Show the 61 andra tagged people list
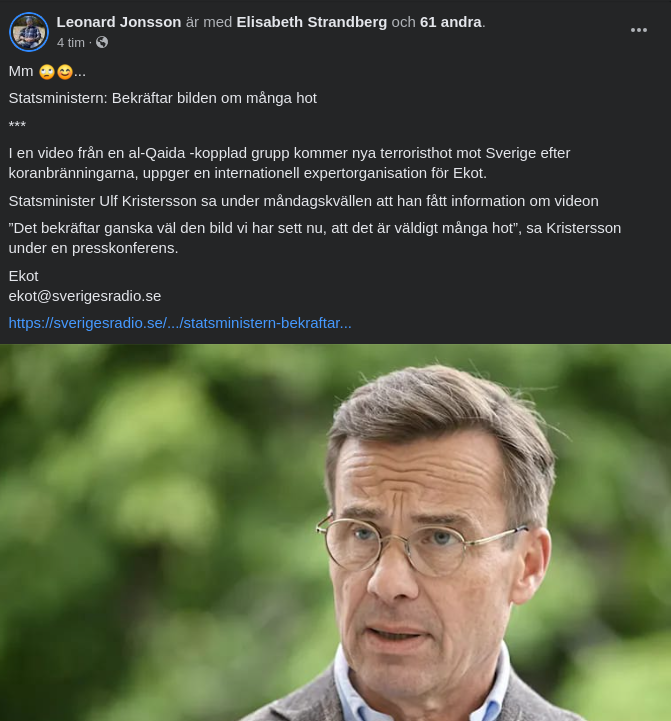Image resolution: width=671 pixels, height=721 pixels. pos(451,22)
